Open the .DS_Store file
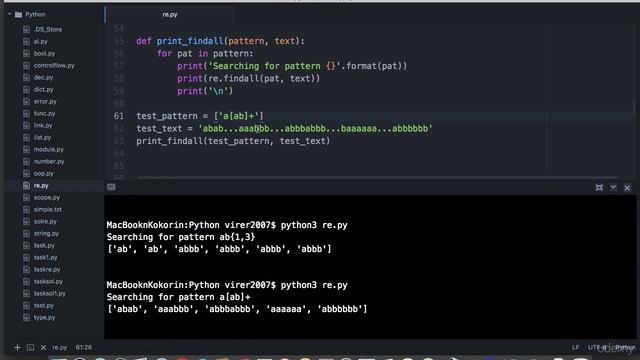 (x=48, y=29)
